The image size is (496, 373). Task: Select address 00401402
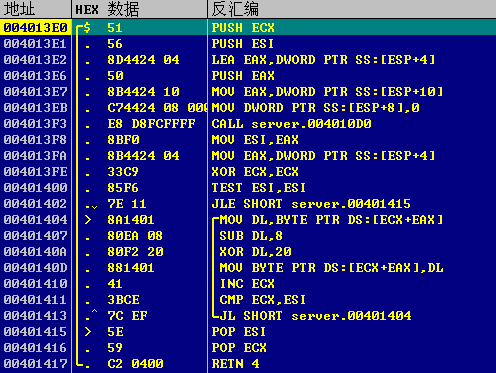click(x=35, y=204)
